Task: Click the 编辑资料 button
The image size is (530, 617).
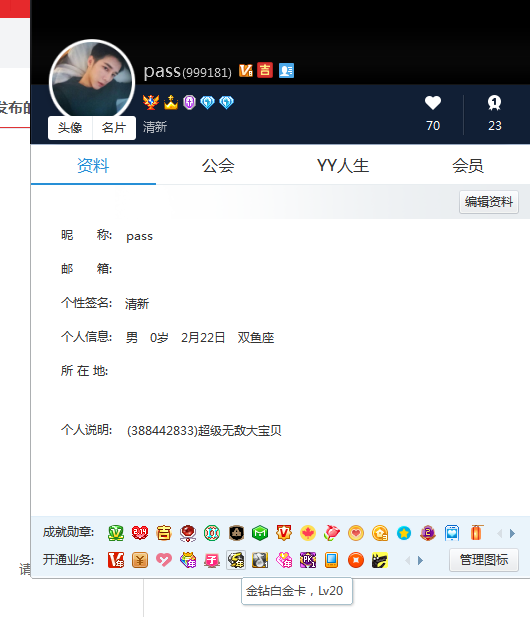Action: click(x=489, y=202)
